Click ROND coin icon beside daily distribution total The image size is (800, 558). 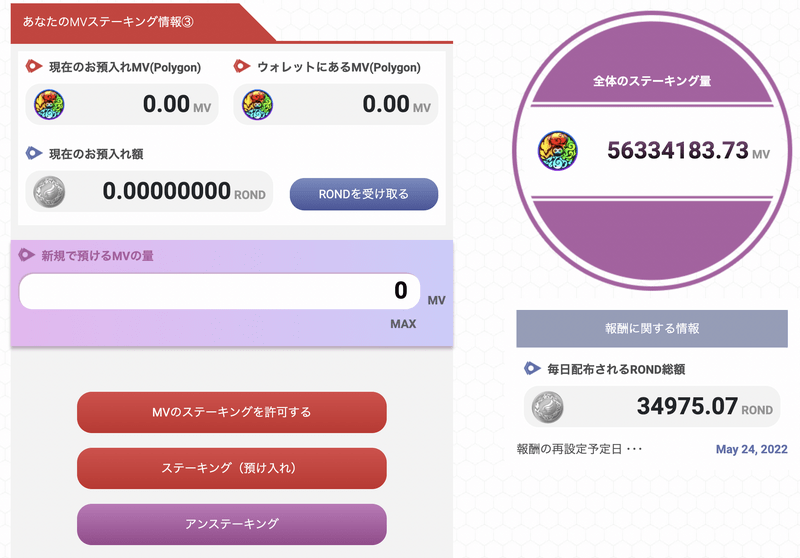[547, 406]
